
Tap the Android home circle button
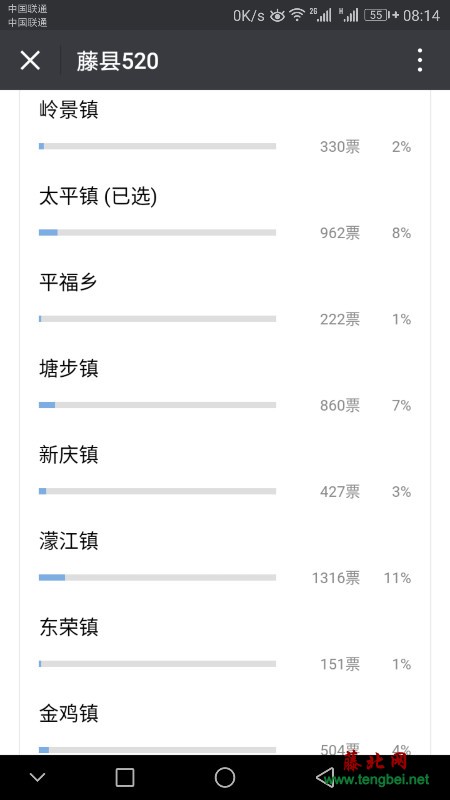(x=225, y=777)
